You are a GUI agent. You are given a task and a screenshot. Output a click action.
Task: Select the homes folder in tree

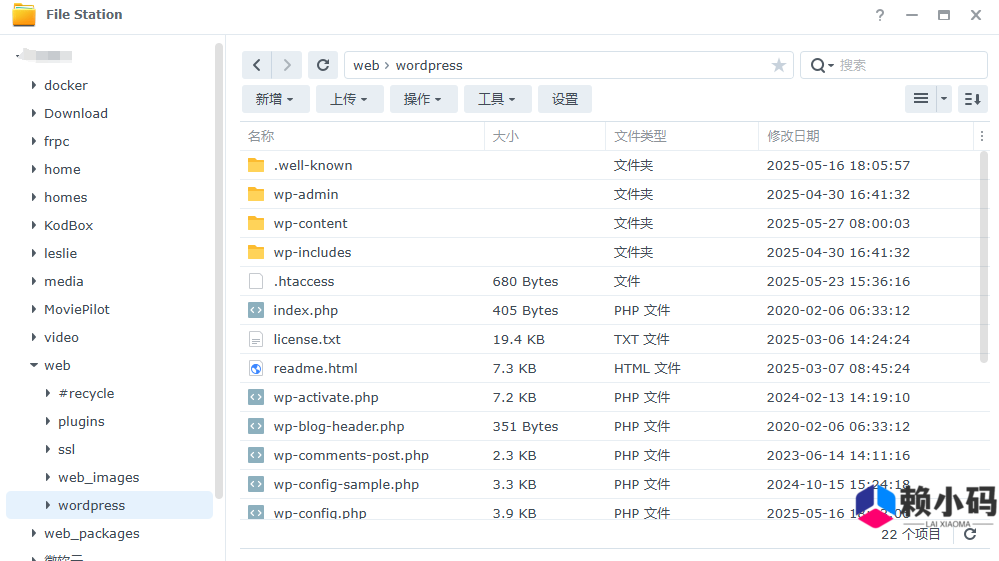66,197
